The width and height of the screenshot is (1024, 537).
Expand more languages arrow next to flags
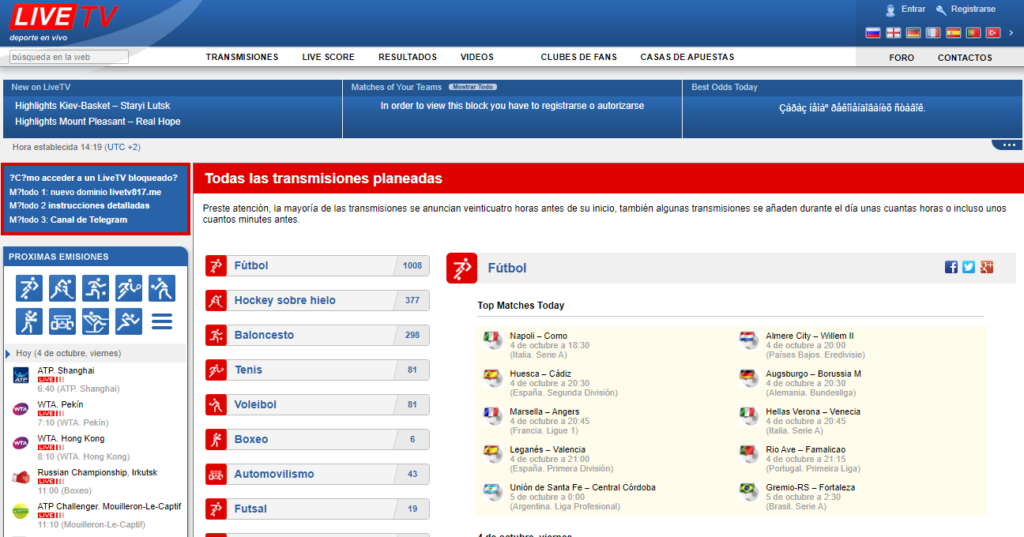point(1011,33)
